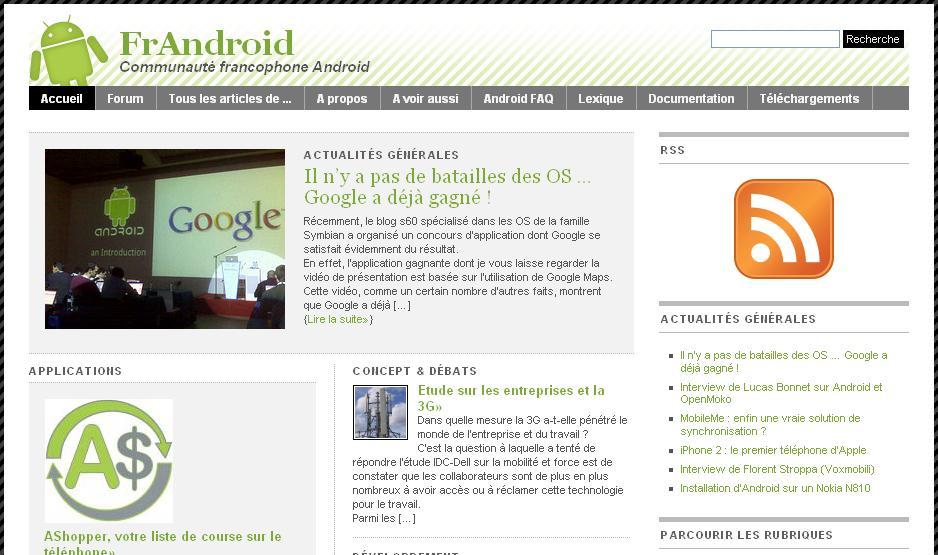Open headline Il n'y a pas de batailles des OS

[447, 187]
